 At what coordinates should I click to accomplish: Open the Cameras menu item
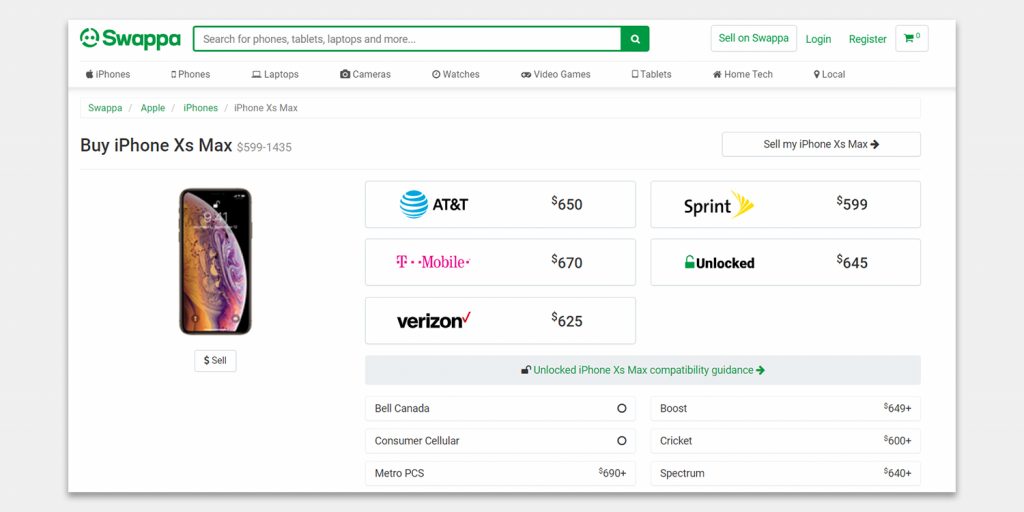pos(365,74)
